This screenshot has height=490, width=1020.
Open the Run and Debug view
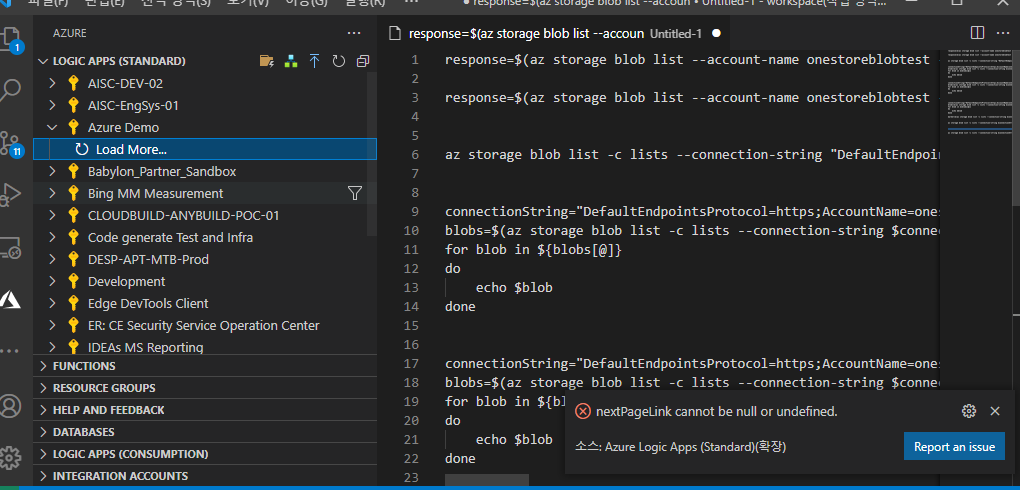11,194
